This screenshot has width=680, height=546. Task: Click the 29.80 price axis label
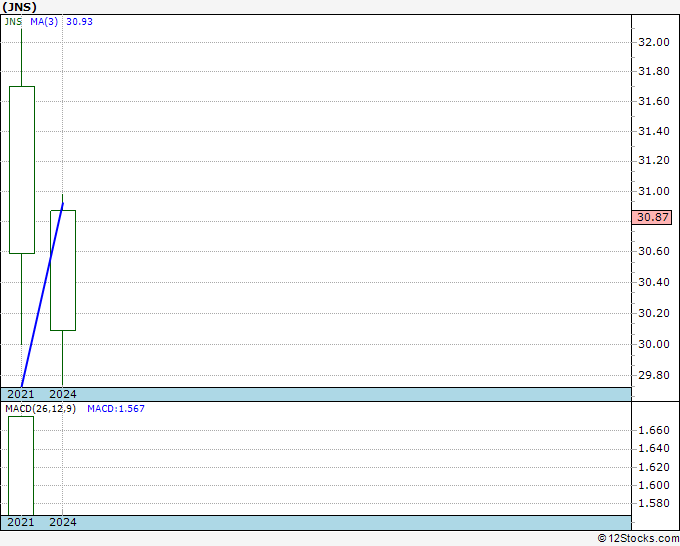(654, 375)
